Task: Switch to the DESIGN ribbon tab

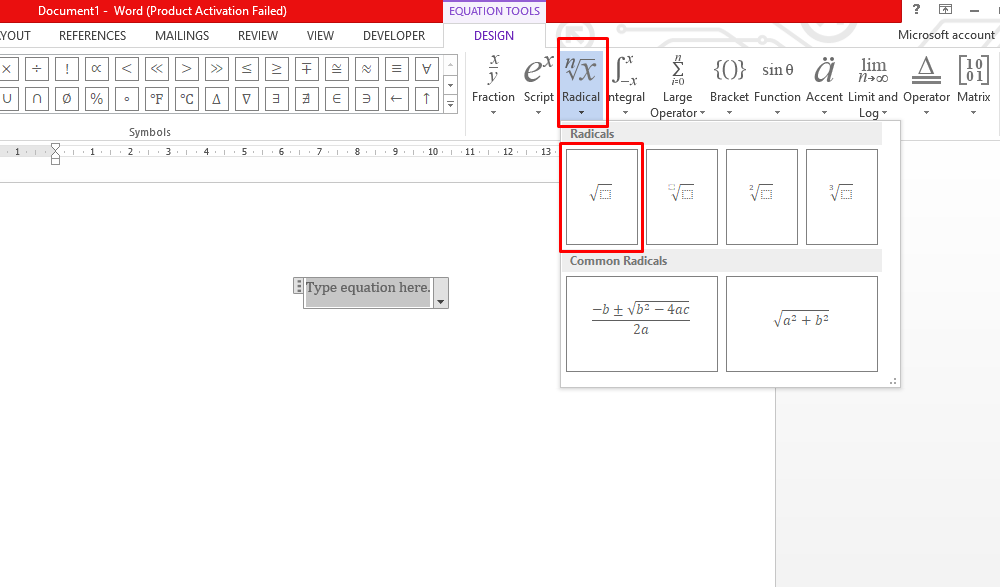Action: (x=494, y=35)
